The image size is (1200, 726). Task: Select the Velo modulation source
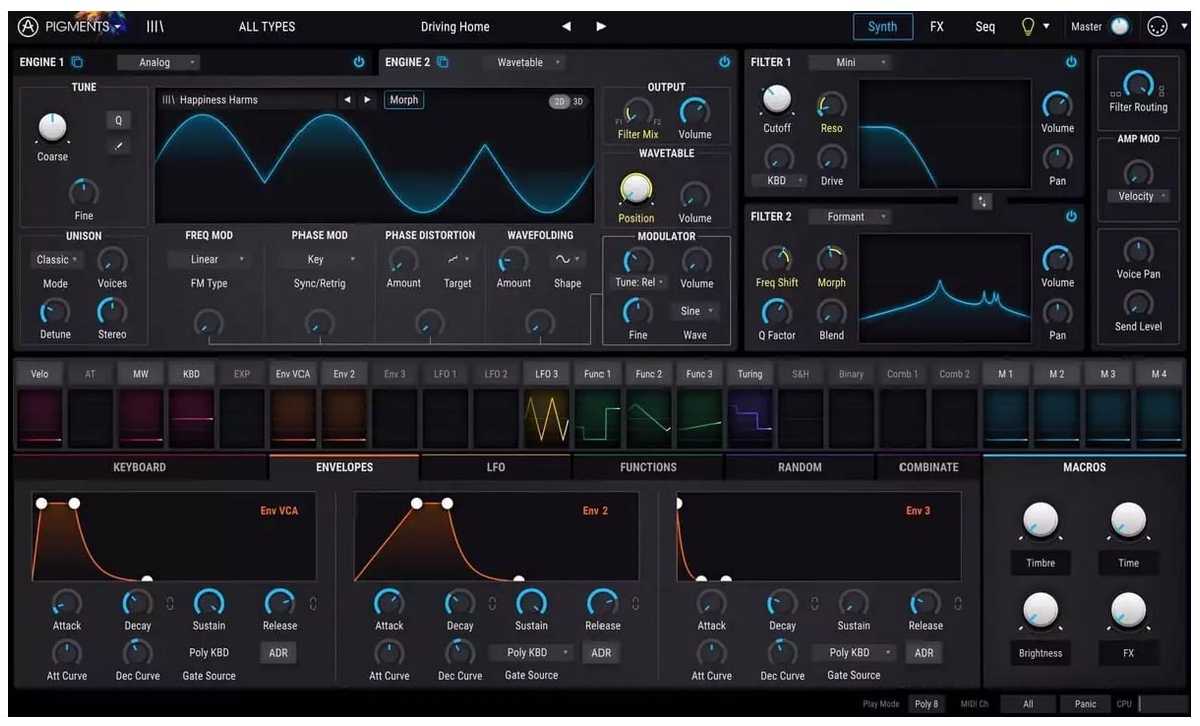[40, 374]
